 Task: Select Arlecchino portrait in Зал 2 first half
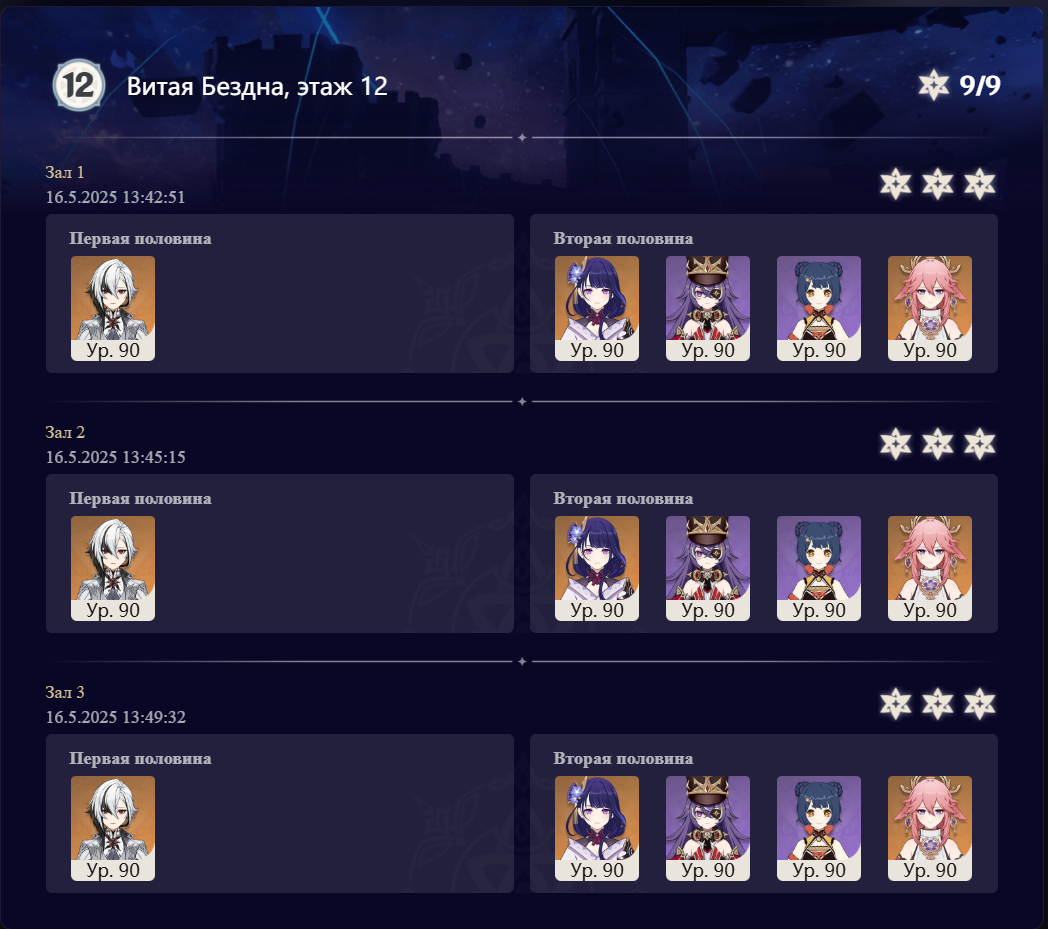coord(113,568)
